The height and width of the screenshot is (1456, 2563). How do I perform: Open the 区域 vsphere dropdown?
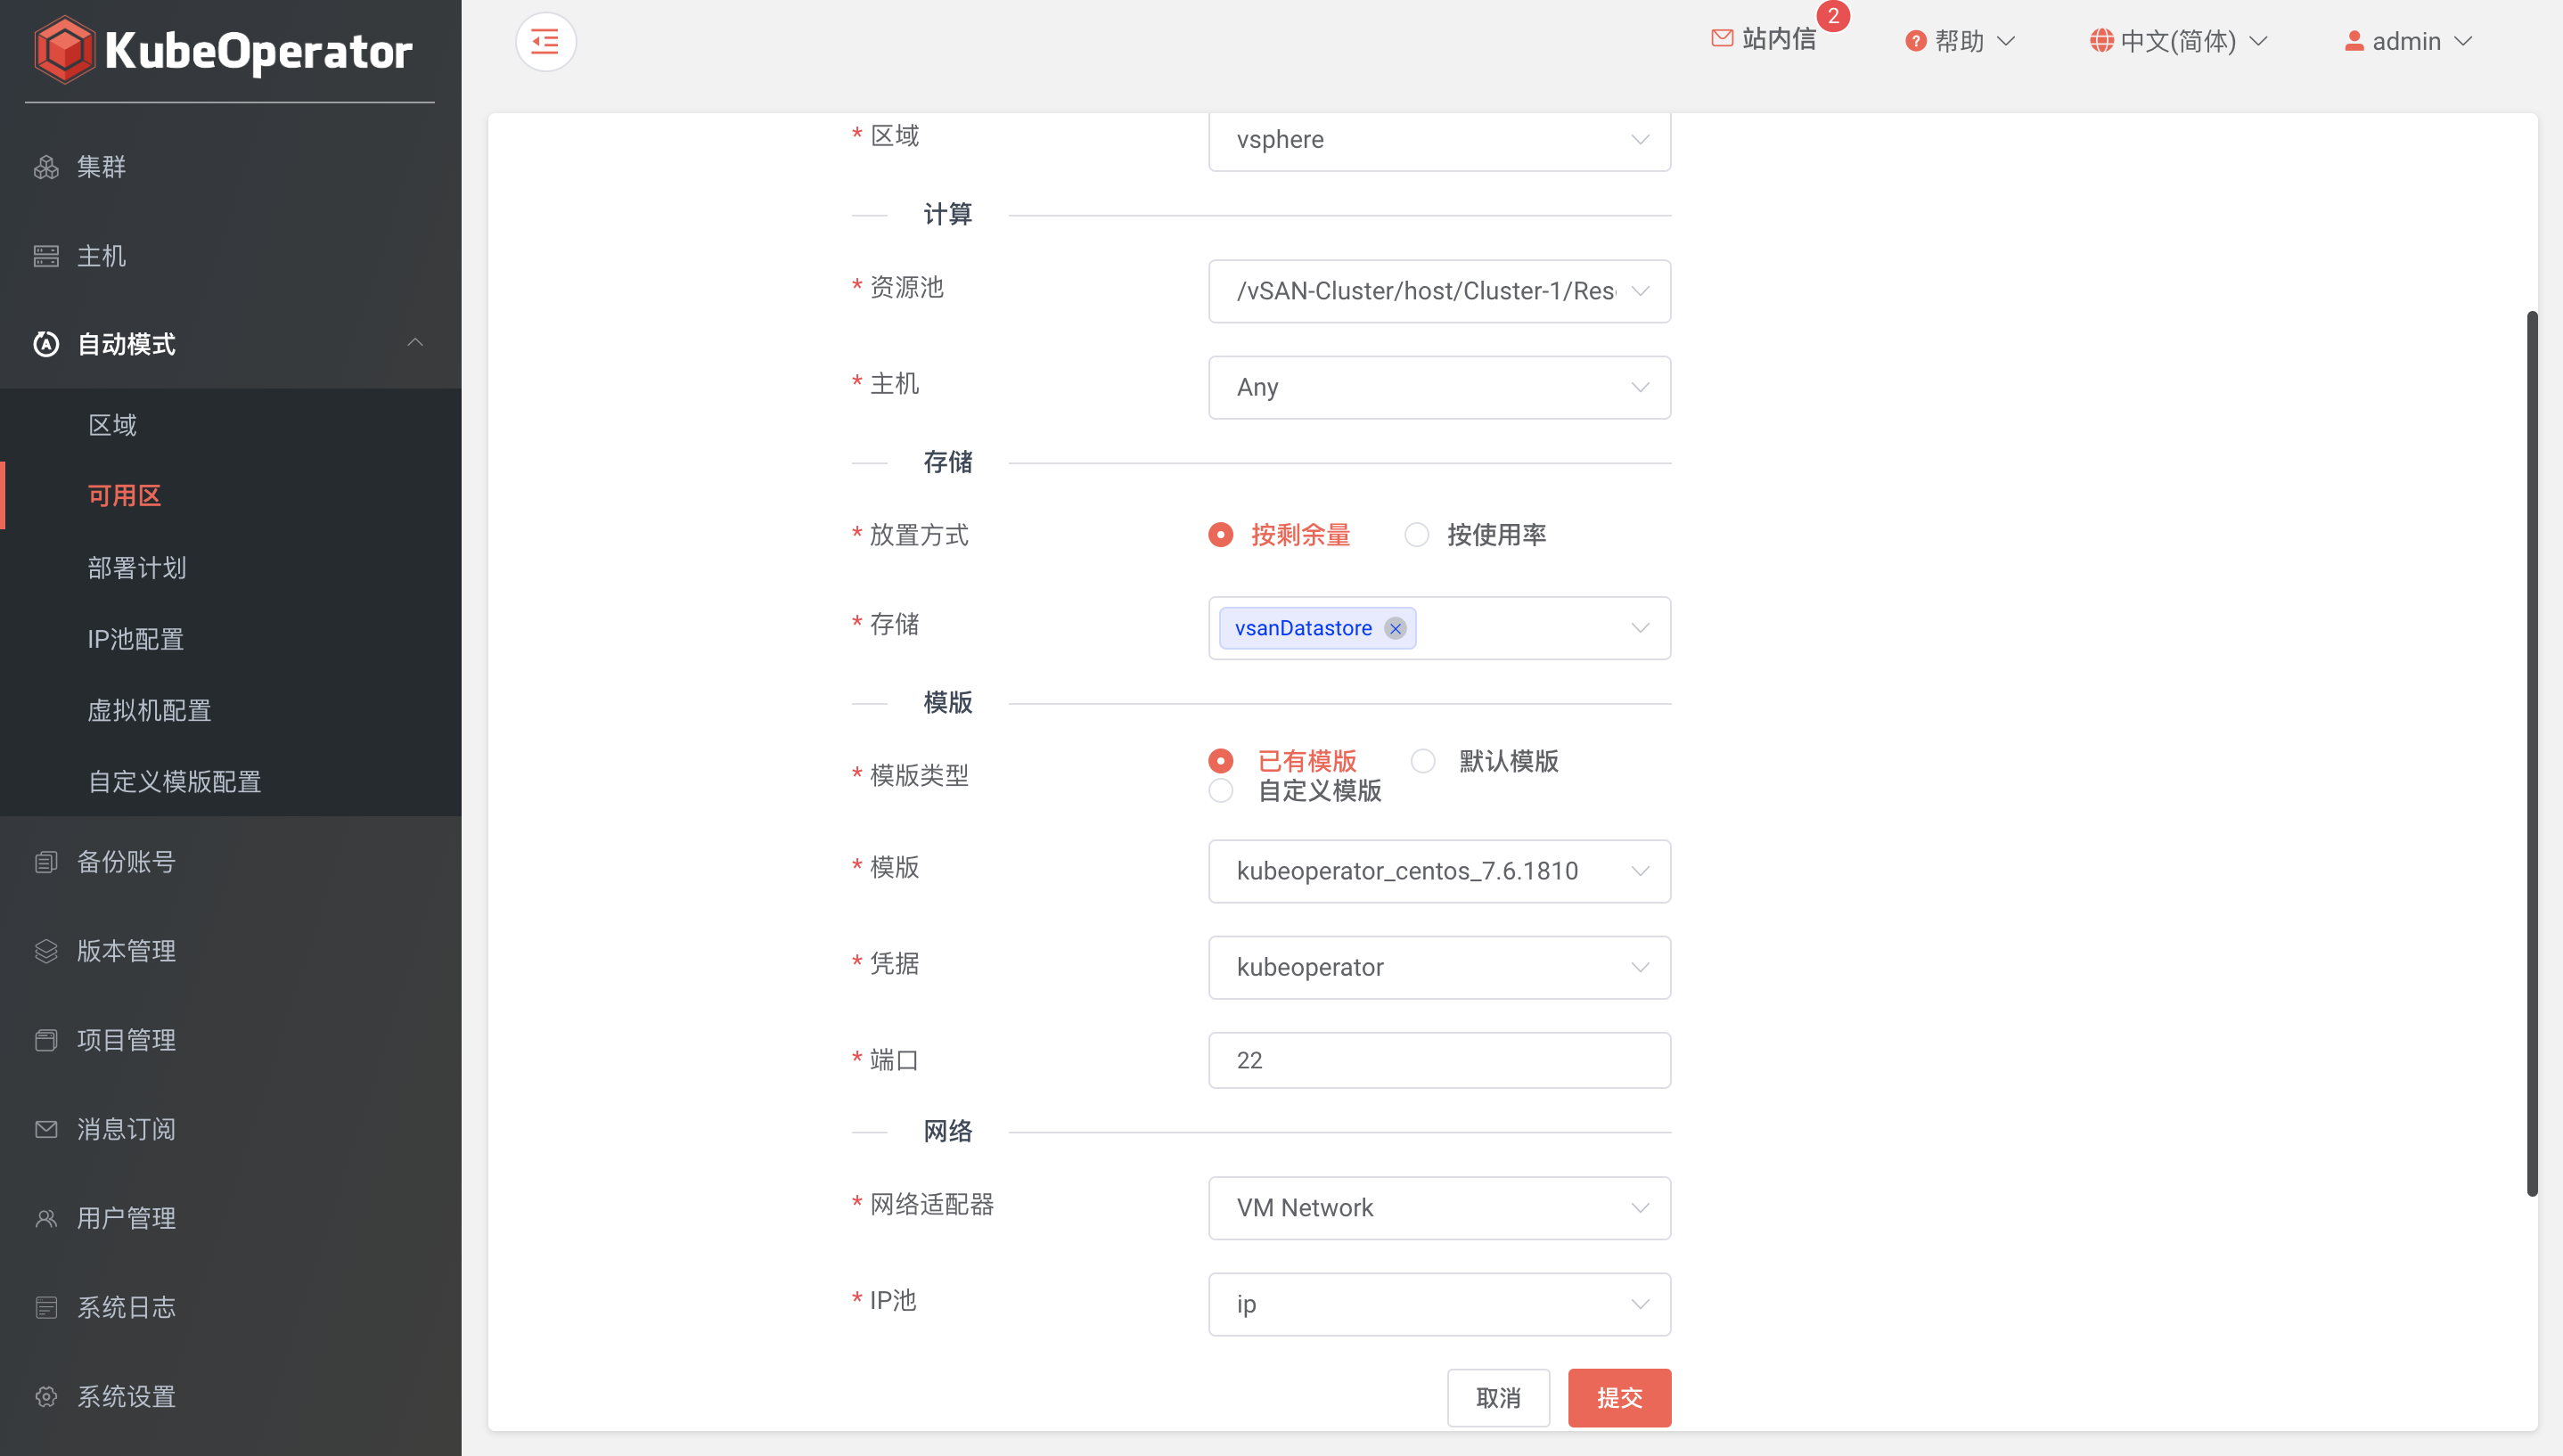pyautogui.click(x=1439, y=140)
